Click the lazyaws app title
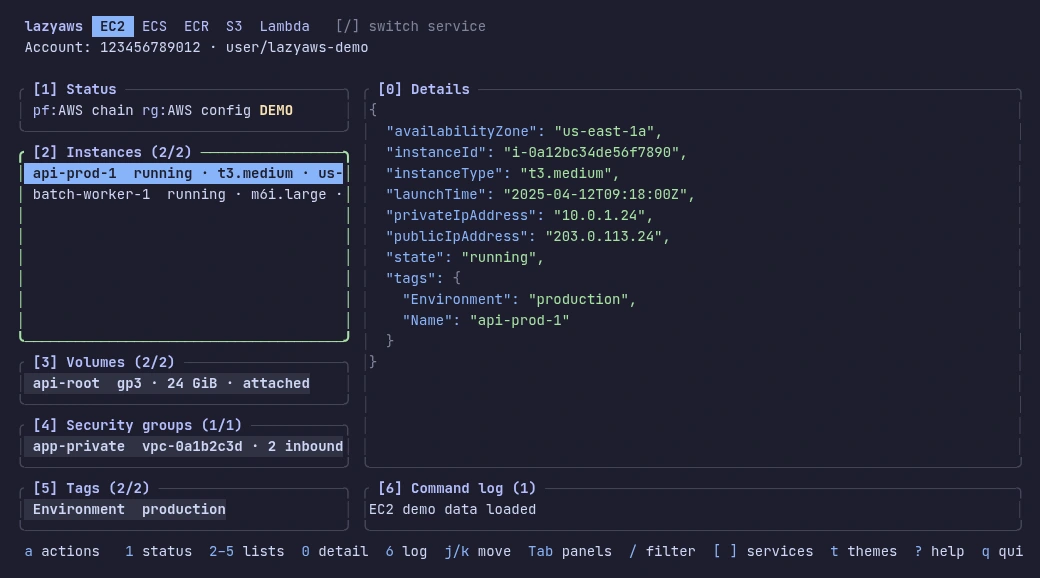This screenshot has height=578, width=1040. point(54,27)
